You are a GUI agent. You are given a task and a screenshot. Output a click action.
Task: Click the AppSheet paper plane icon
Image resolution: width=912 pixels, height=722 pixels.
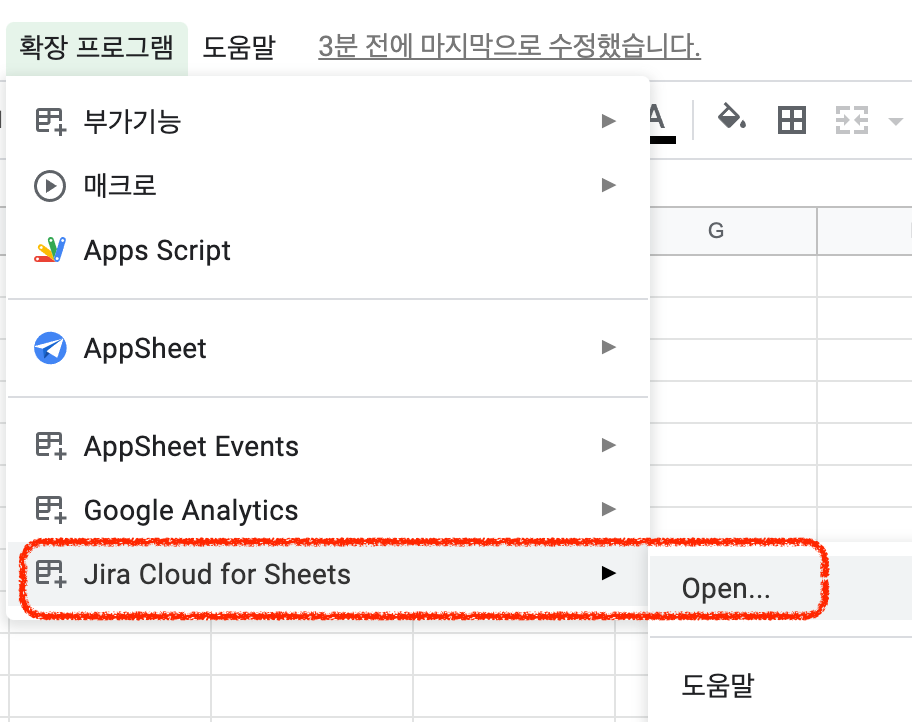coord(50,348)
